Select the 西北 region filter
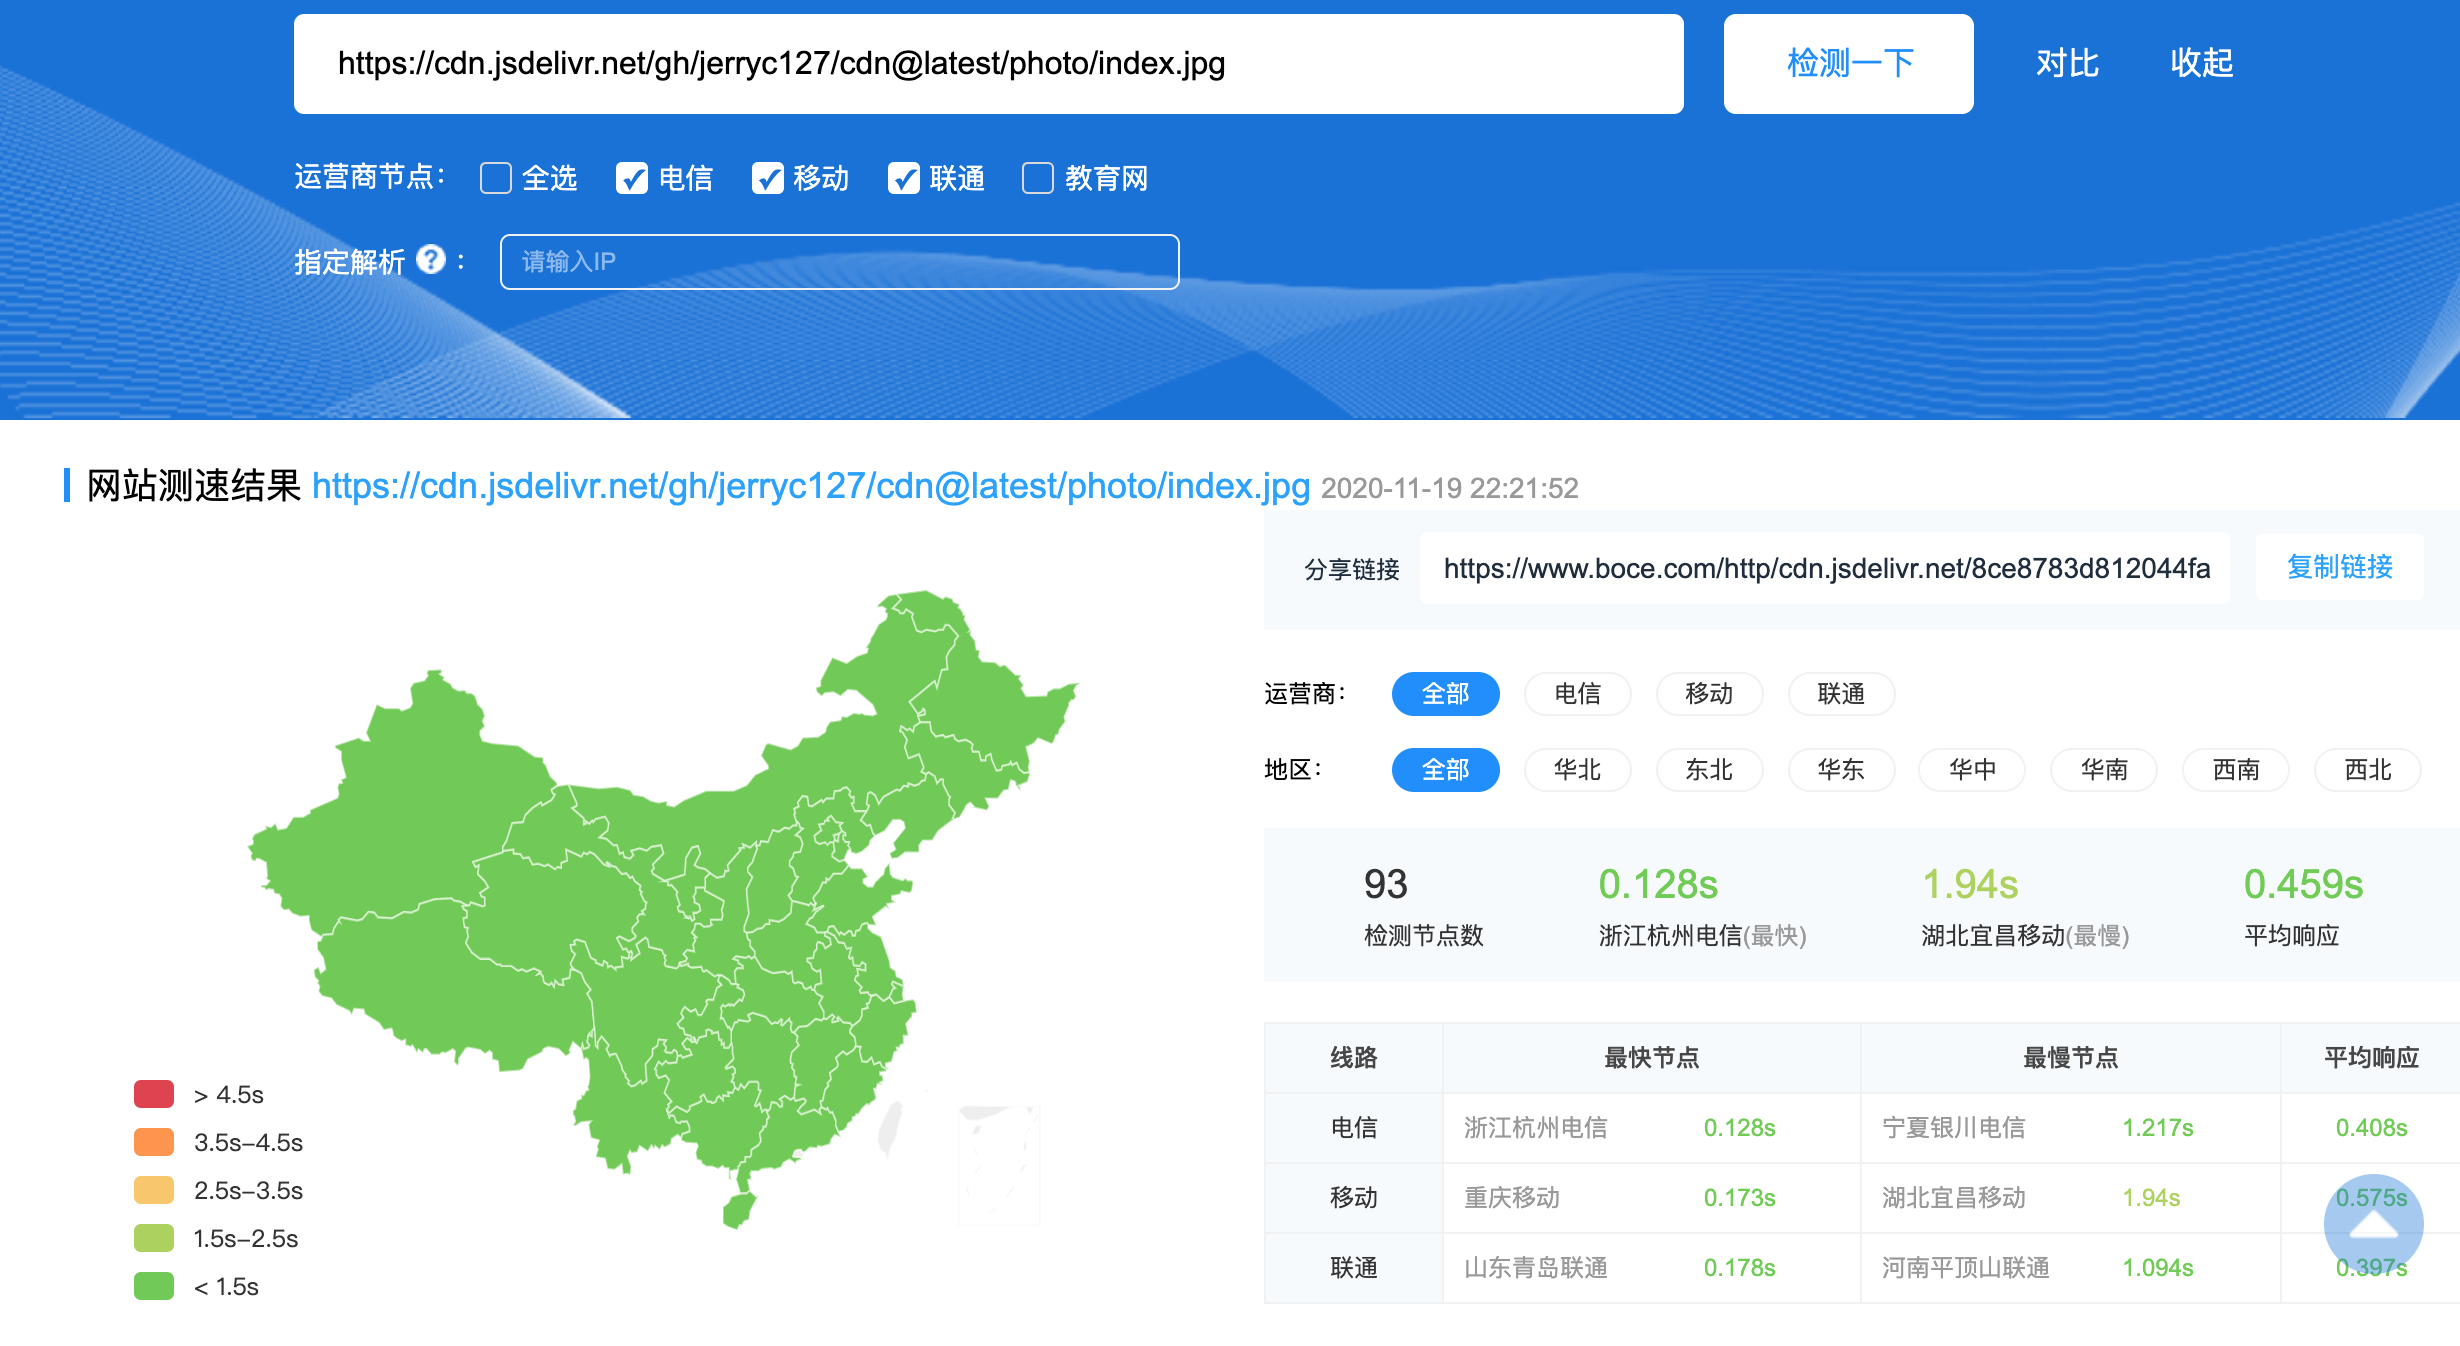2460x1346 pixels. click(2367, 770)
